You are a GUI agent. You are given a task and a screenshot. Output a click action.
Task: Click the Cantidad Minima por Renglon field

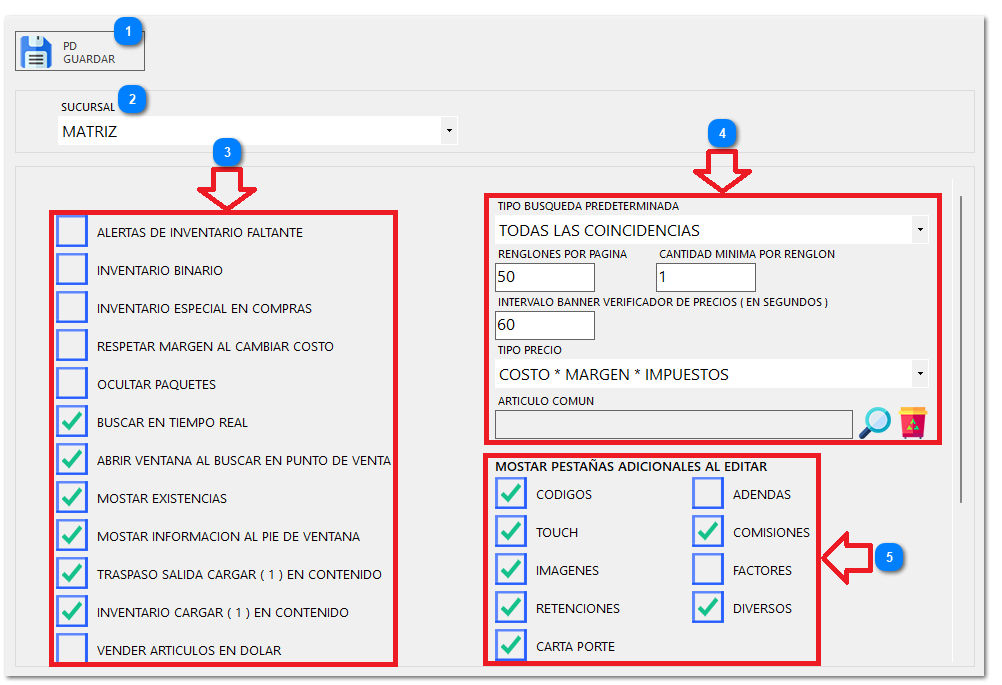[x=706, y=277]
